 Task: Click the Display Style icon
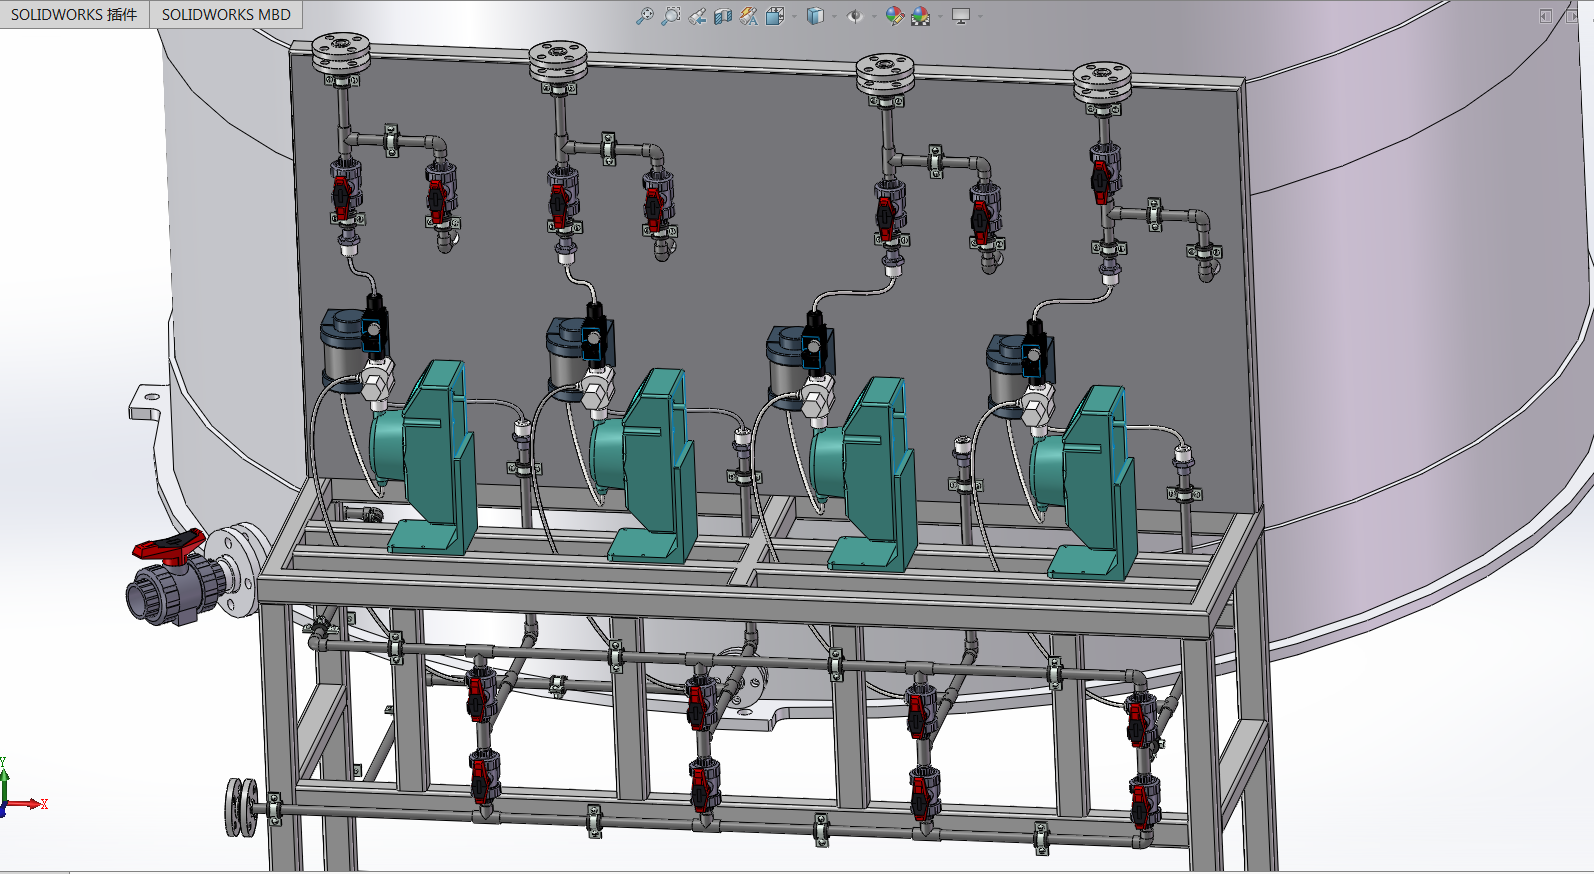point(816,16)
